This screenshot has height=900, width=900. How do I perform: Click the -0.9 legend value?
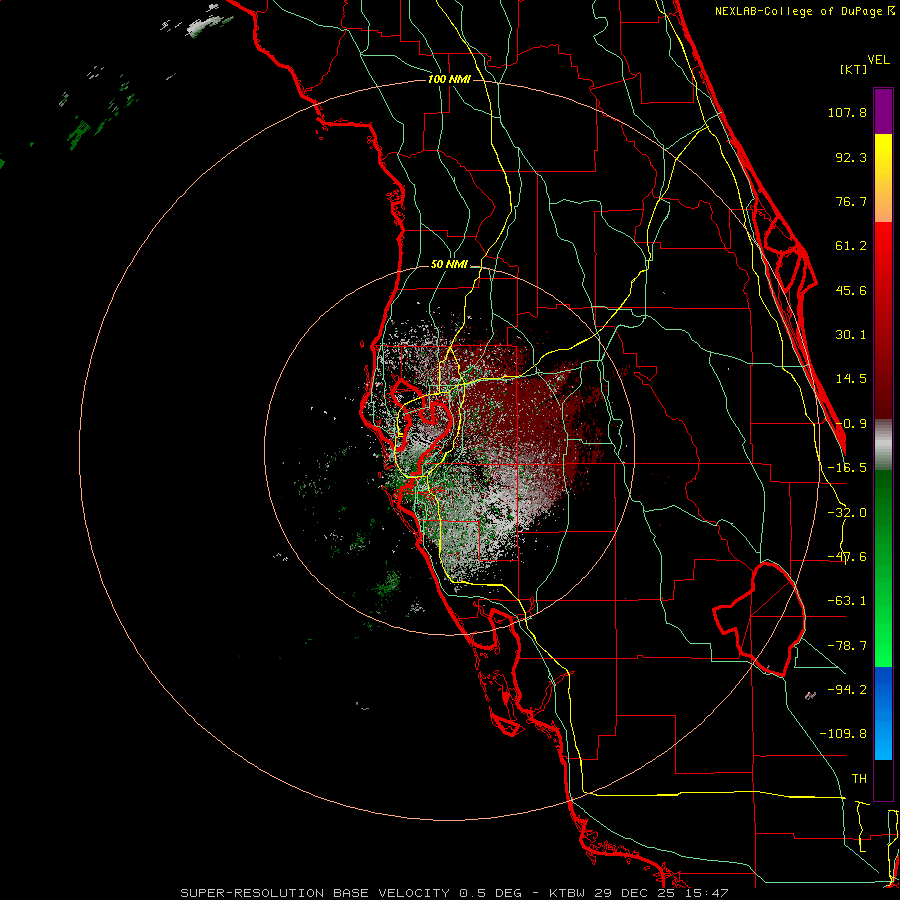click(851, 424)
